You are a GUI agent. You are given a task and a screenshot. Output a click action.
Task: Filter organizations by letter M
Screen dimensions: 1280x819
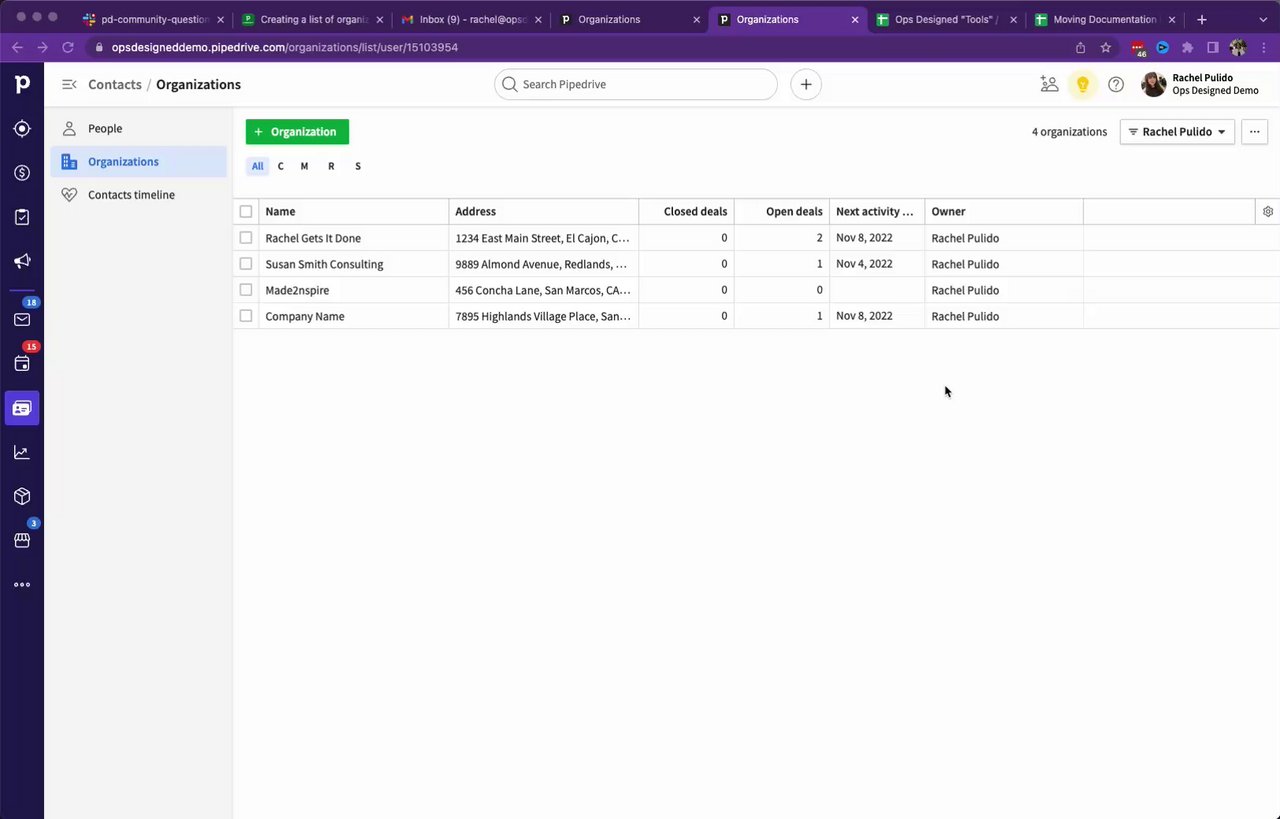point(304,167)
